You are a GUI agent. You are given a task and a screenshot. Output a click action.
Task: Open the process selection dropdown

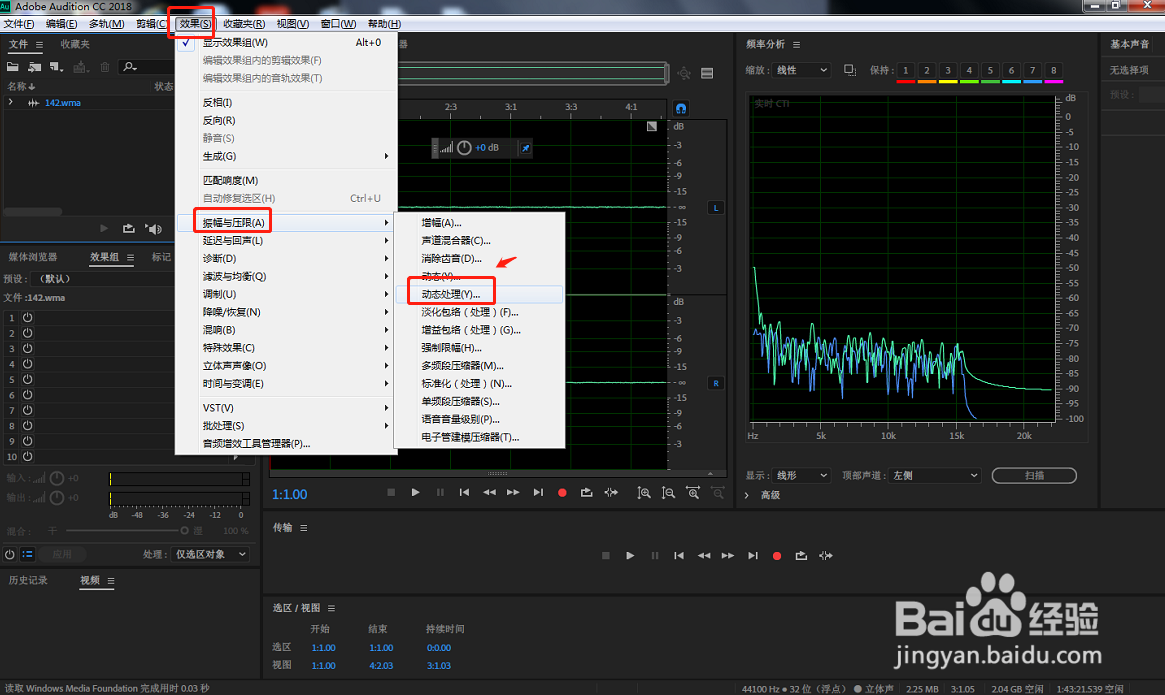[210, 555]
